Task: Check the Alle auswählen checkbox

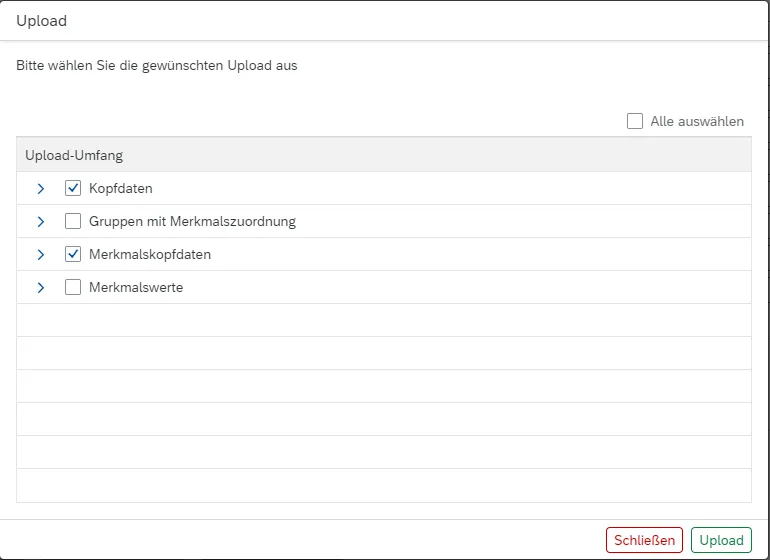Action: coord(635,121)
